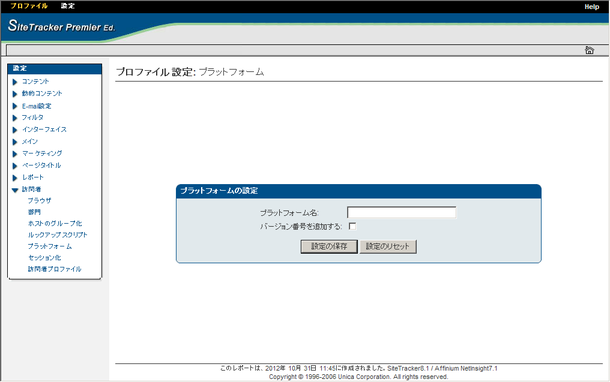Expand the ページタイトル arrow

click(15, 166)
